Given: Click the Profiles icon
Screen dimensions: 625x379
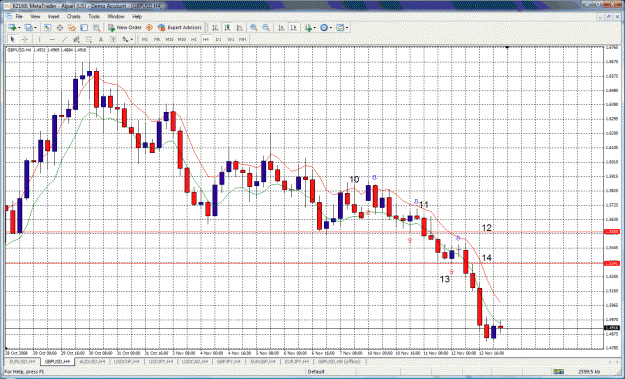Looking at the screenshot, I should [28, 27].
